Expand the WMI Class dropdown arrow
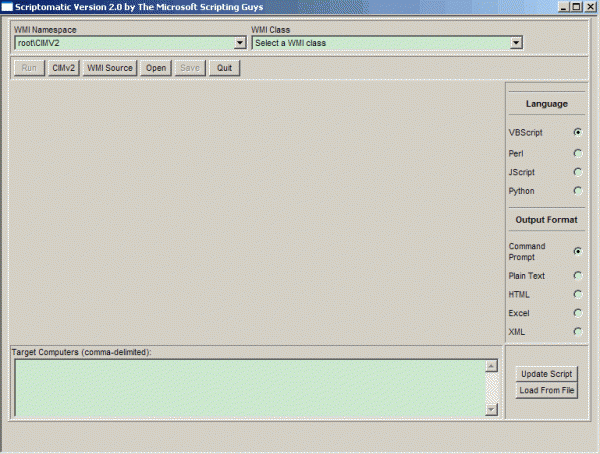Screen dimensions: 600x454 coord(516,43)
